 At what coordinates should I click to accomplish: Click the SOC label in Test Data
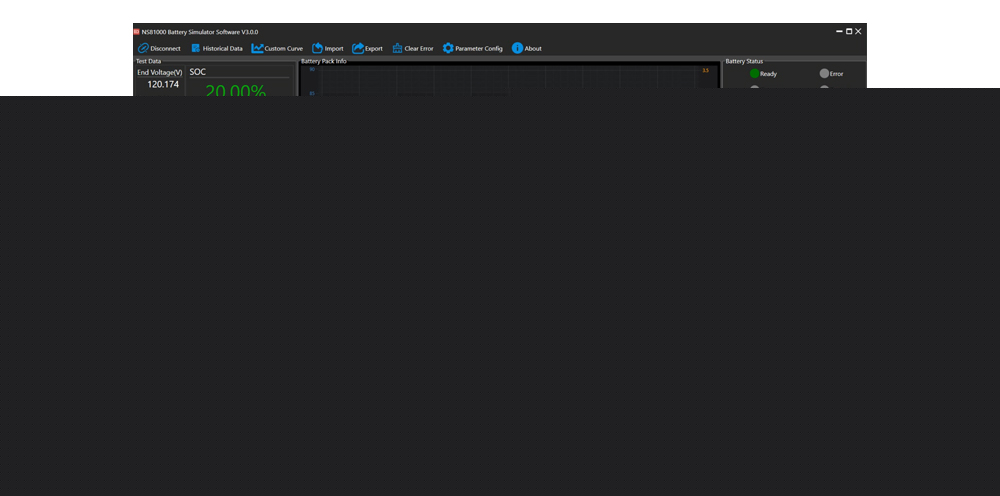(198, 72)
